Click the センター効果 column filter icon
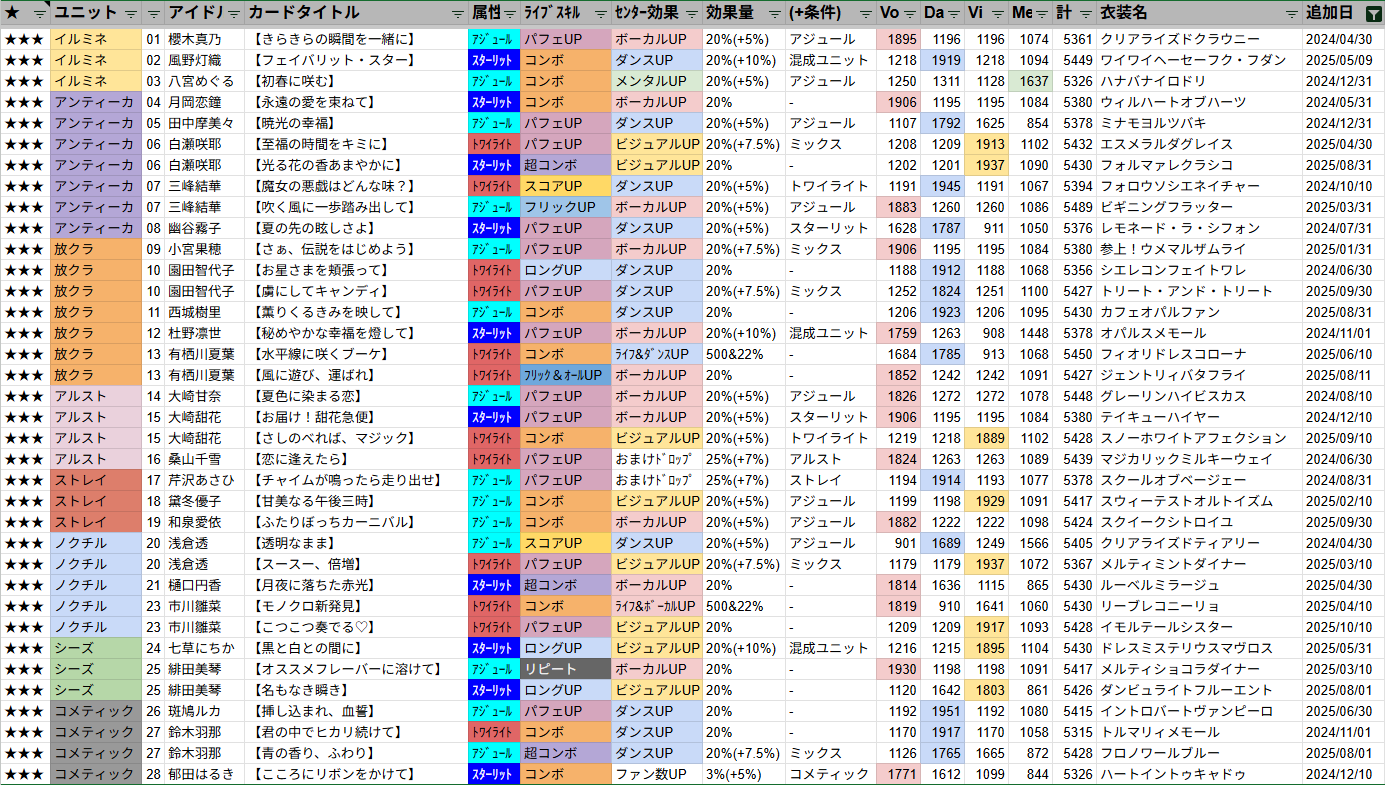 point(692,14)
